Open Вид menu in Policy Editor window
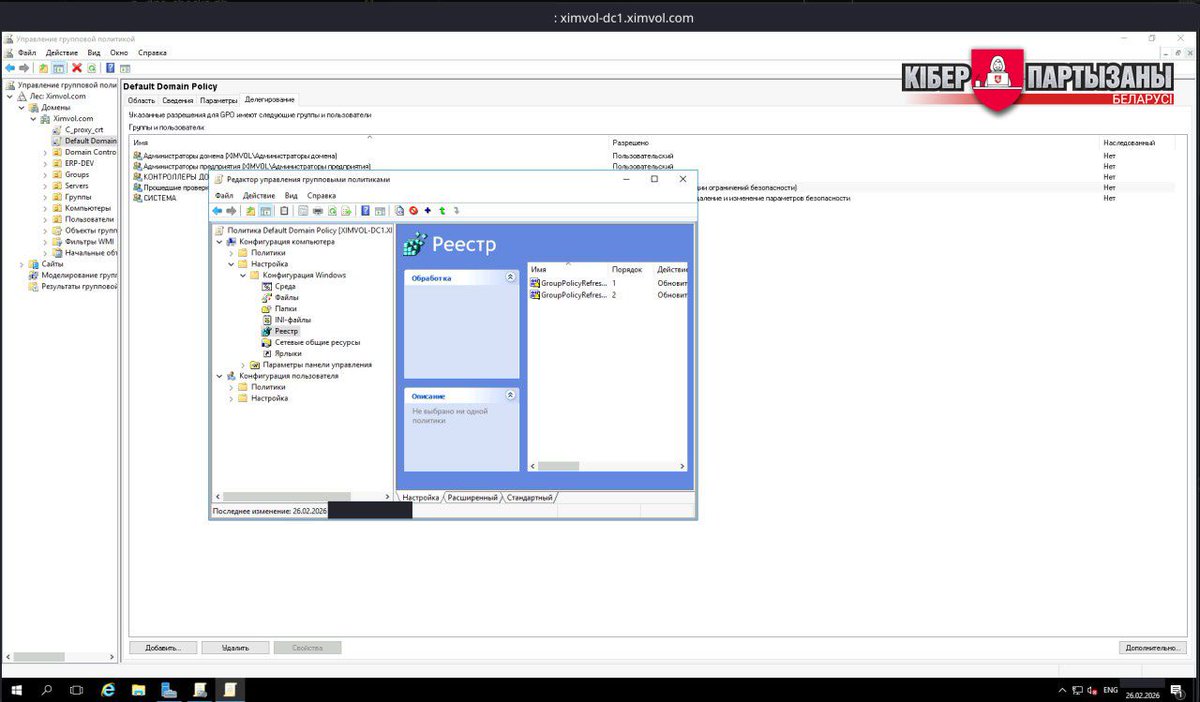Viewport: 1200px width, 702px height. click(x=291, y=196)
